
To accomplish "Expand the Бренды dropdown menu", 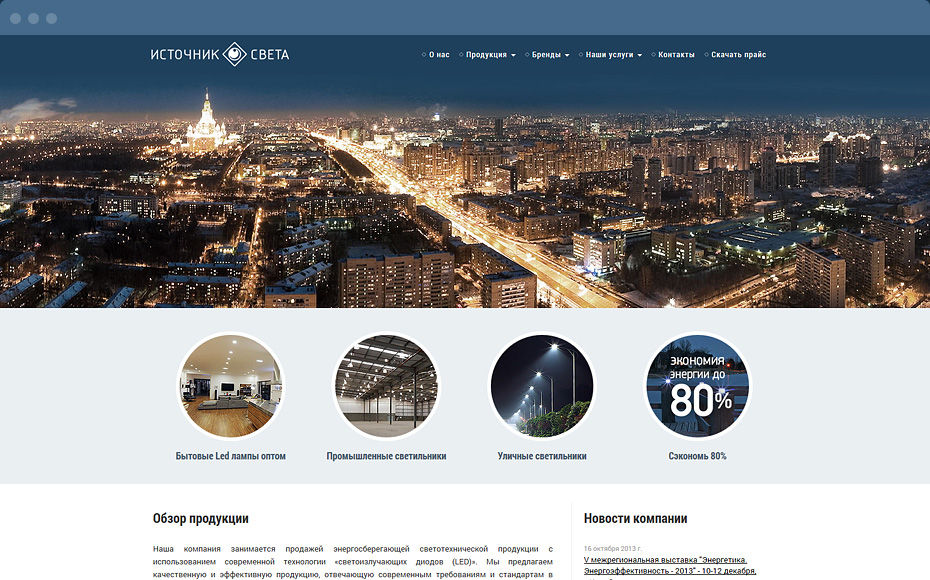I will (550, 55).
